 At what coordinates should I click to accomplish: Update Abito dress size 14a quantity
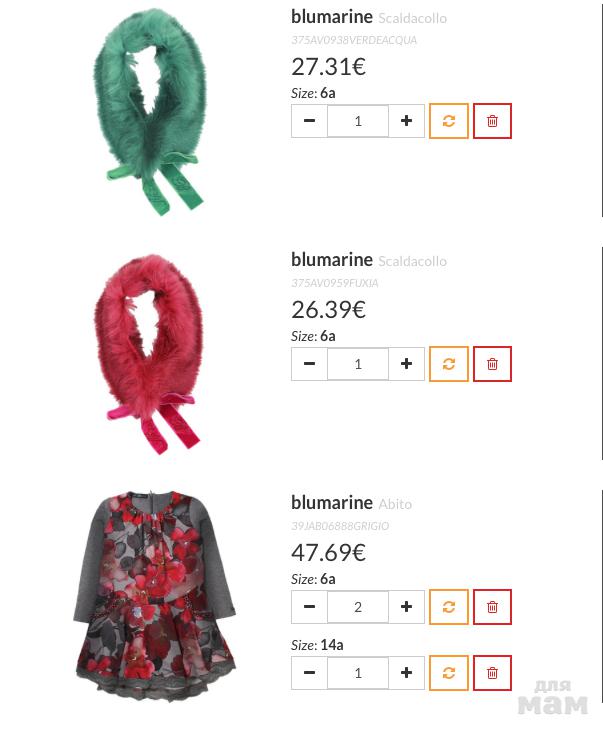(449, 673)
